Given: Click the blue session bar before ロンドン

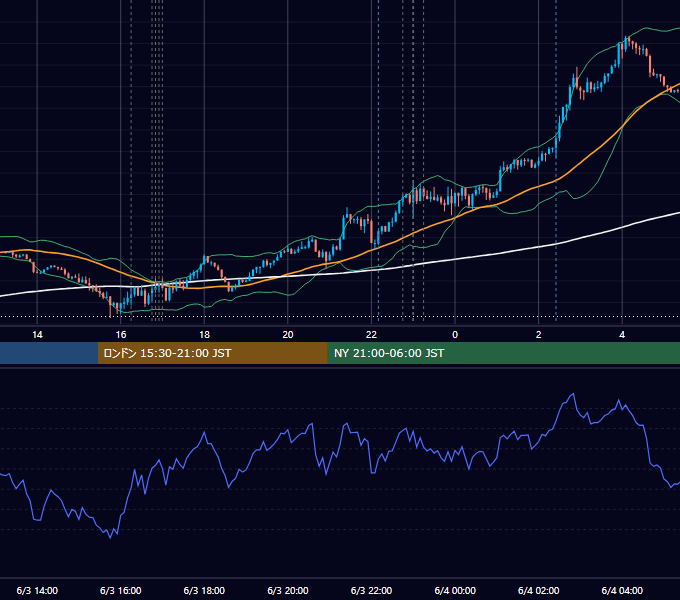Looking at the screenshot, I should coord(49,353).
